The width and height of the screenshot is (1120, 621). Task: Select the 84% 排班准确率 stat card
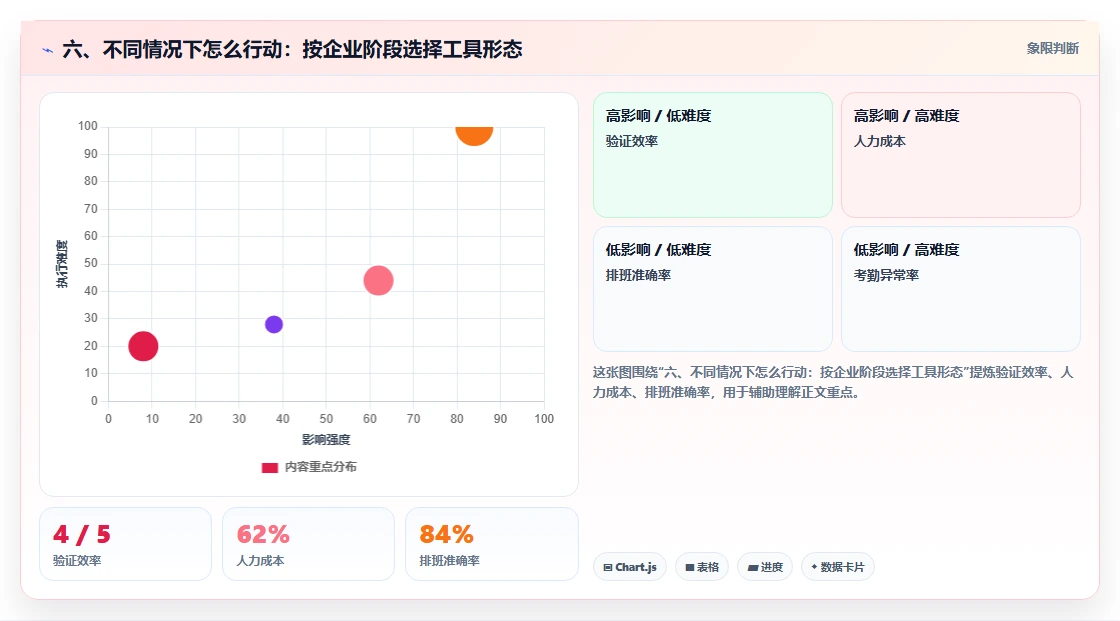click(x=491, y=544)
